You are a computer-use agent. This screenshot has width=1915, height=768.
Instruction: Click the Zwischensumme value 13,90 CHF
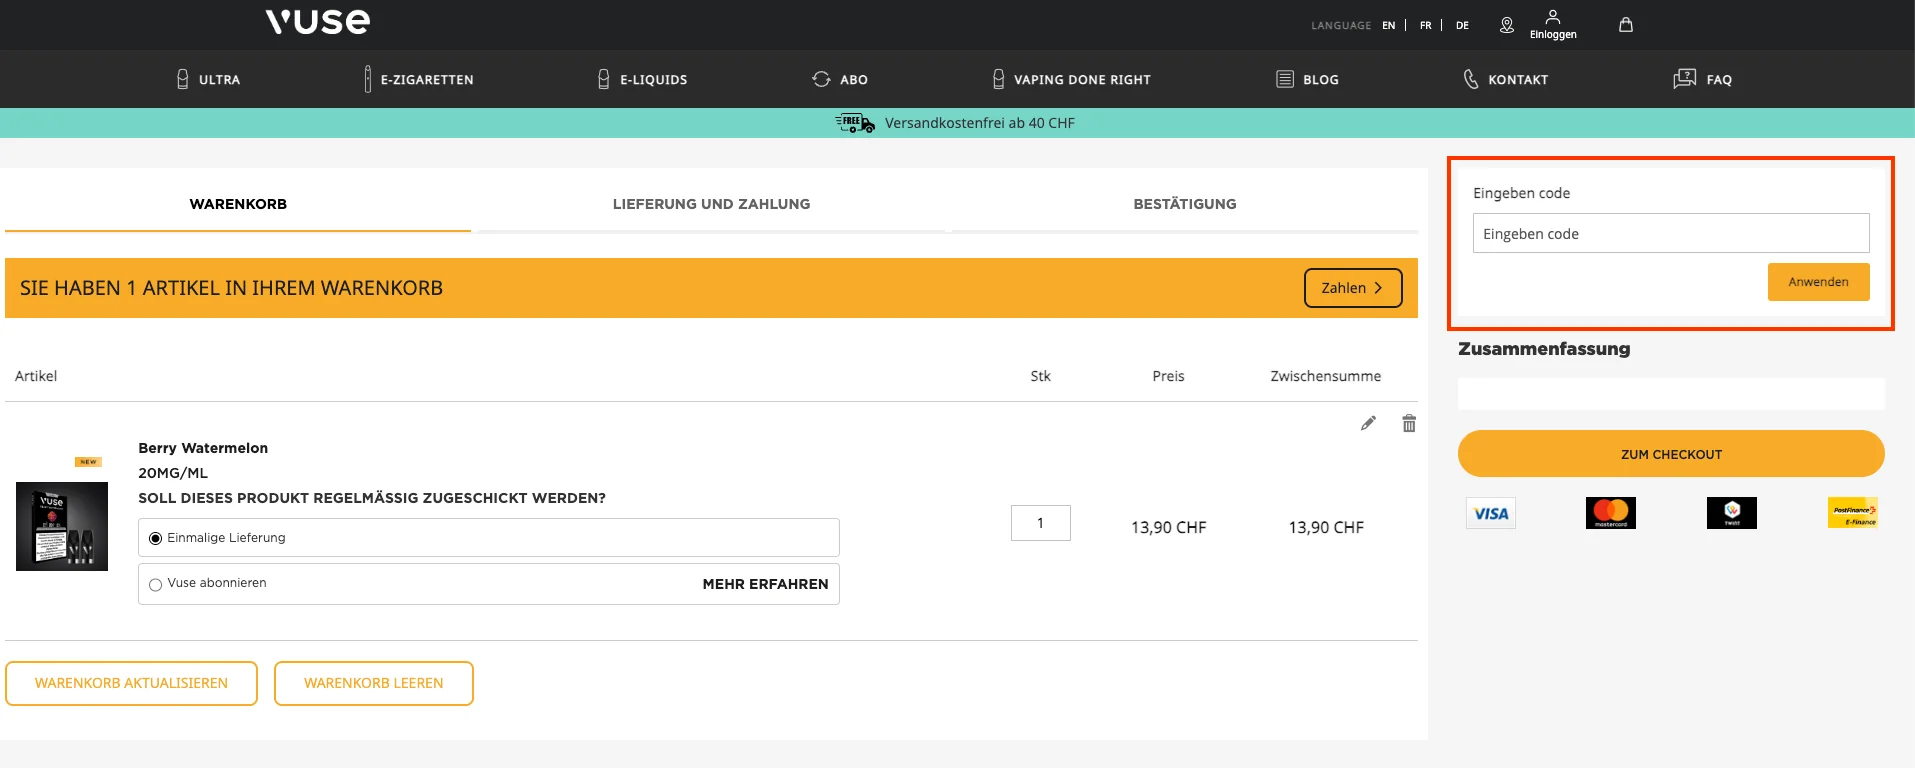1326,527
